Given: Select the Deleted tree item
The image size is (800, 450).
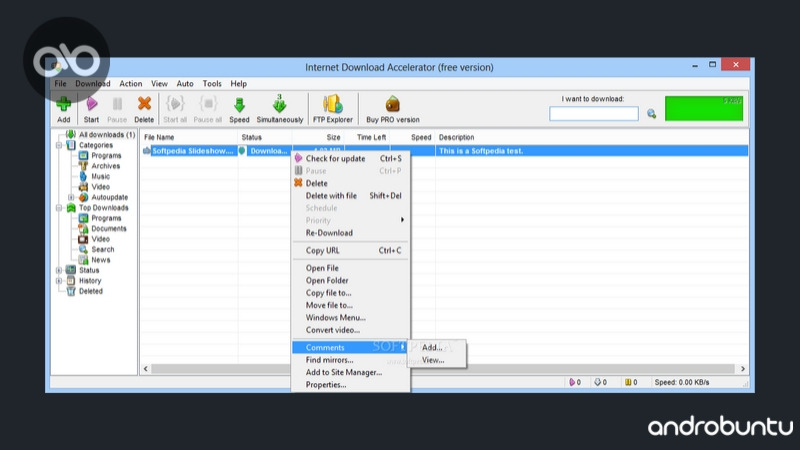Looking at the screenshot, I should [x=91, y=291].
